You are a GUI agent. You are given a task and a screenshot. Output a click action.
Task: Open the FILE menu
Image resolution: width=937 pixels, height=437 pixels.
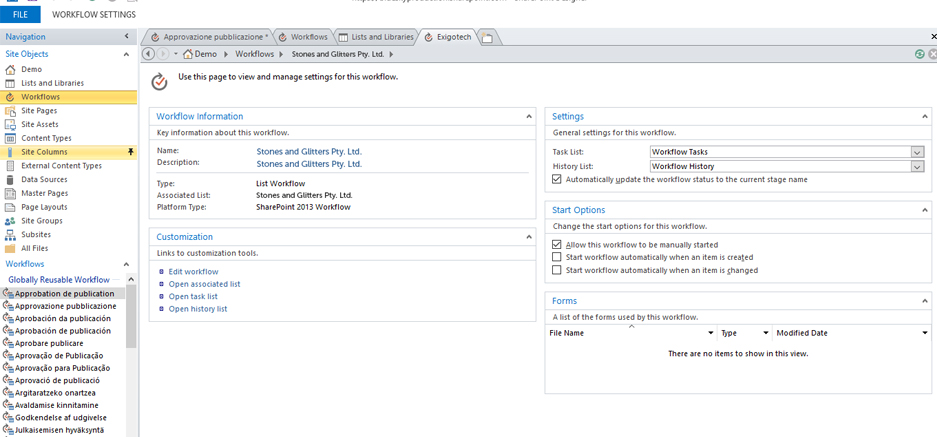coord(20,14)
